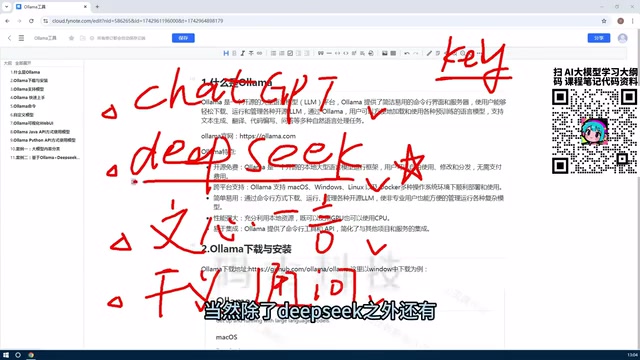Open the tab search dropdown arrow
Screen dimensions: 640x360
click(7, 7)
